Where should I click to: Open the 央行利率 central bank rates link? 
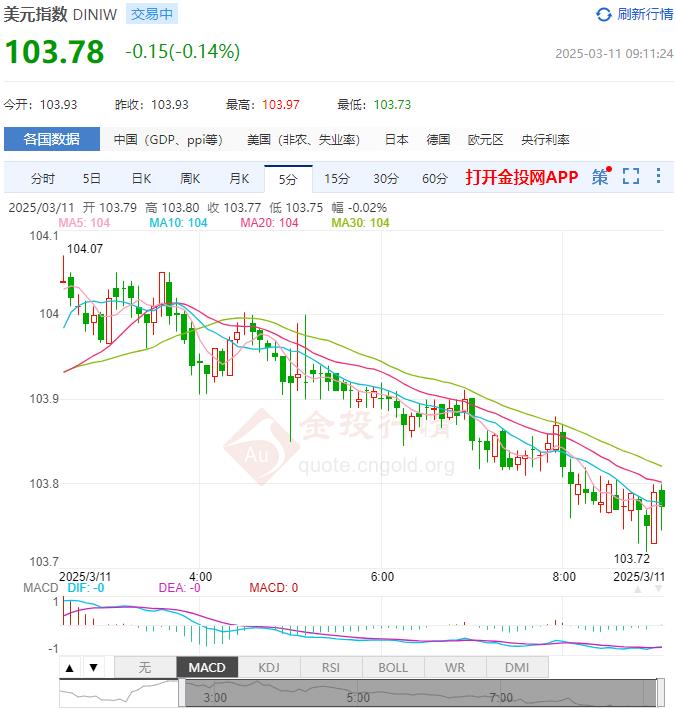pos(545,140)
